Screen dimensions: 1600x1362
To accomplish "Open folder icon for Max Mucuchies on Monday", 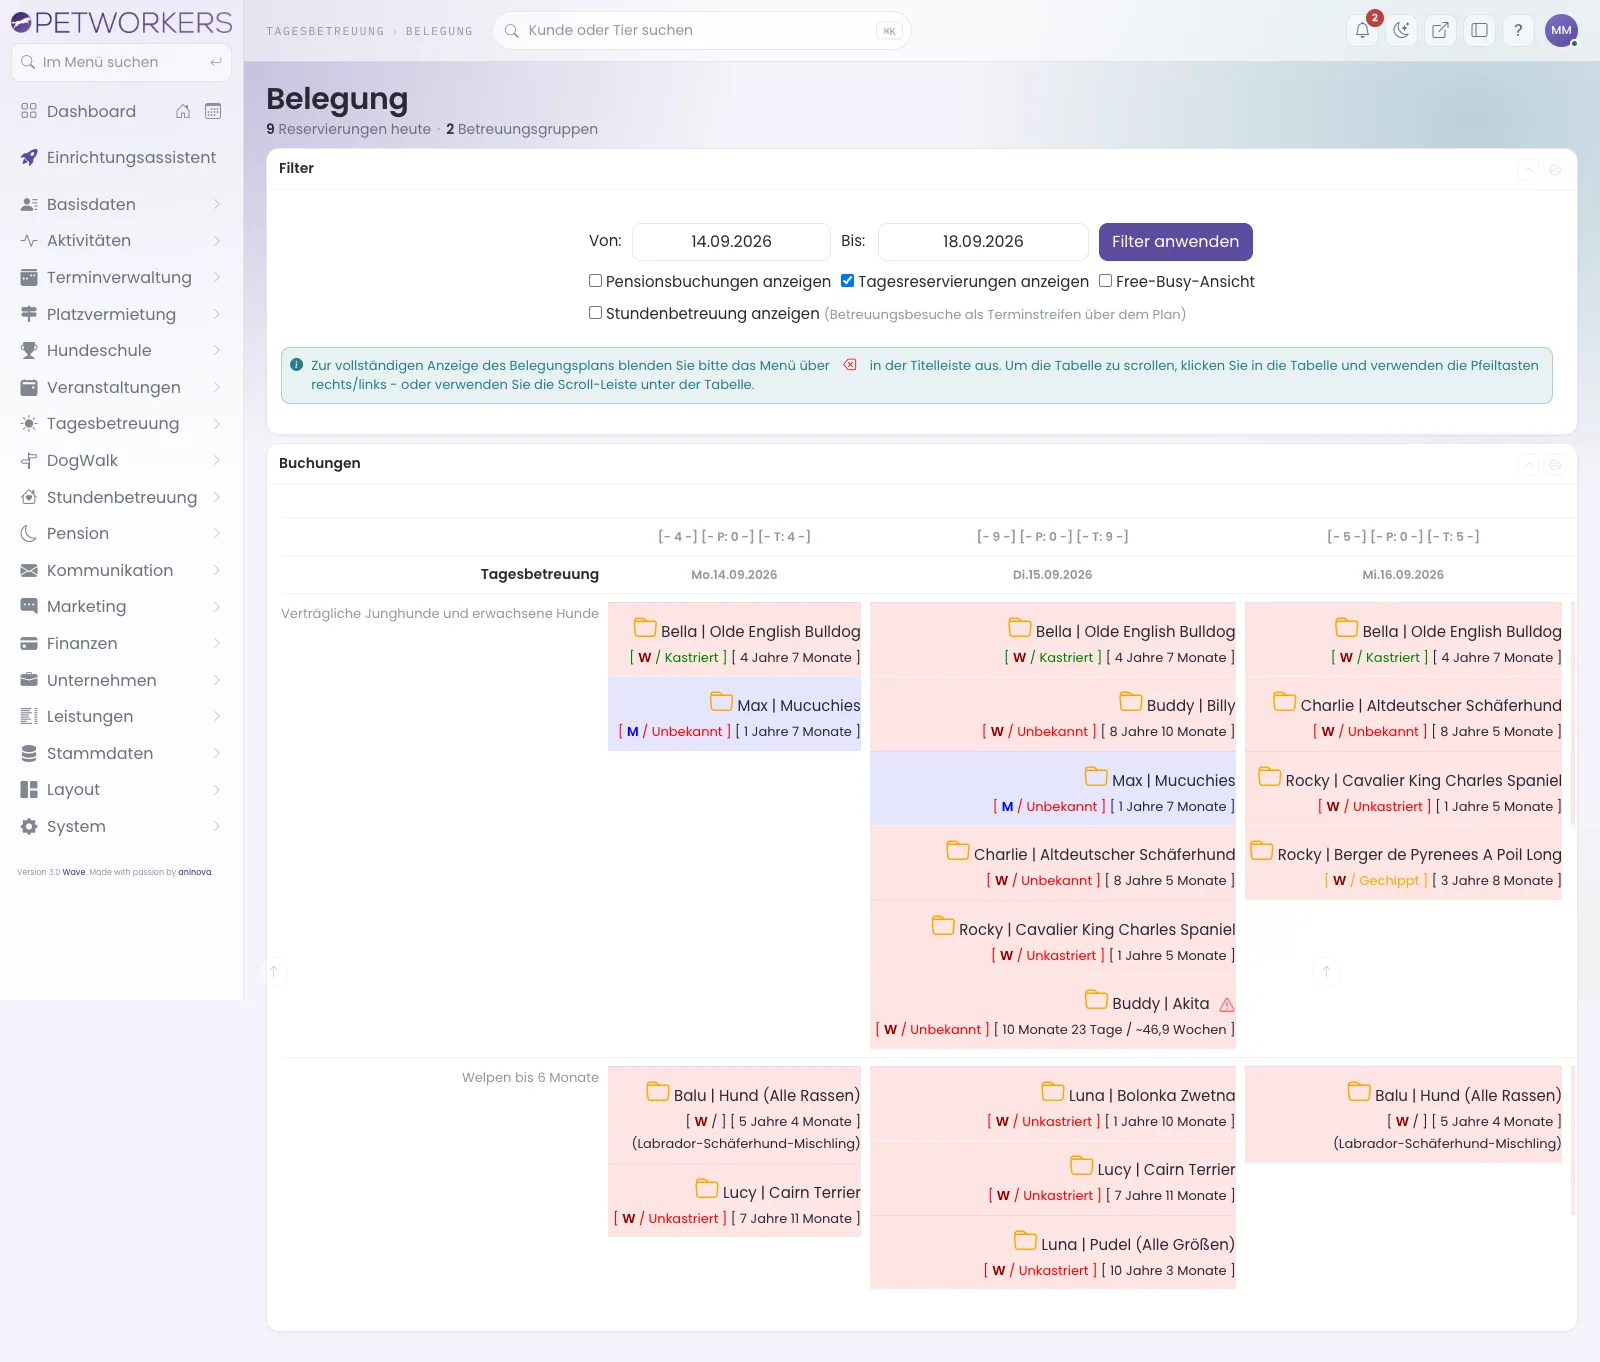I will pos(722,702).
